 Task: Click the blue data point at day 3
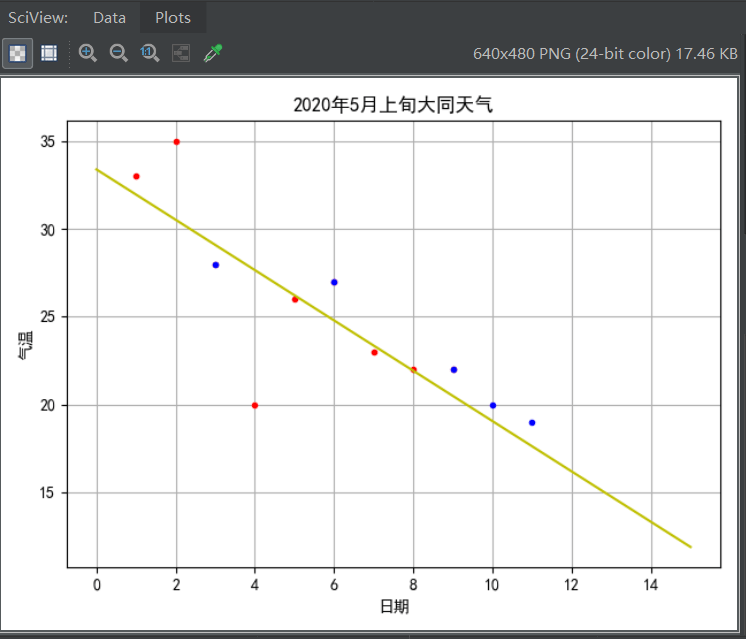[x=216, y=265]
